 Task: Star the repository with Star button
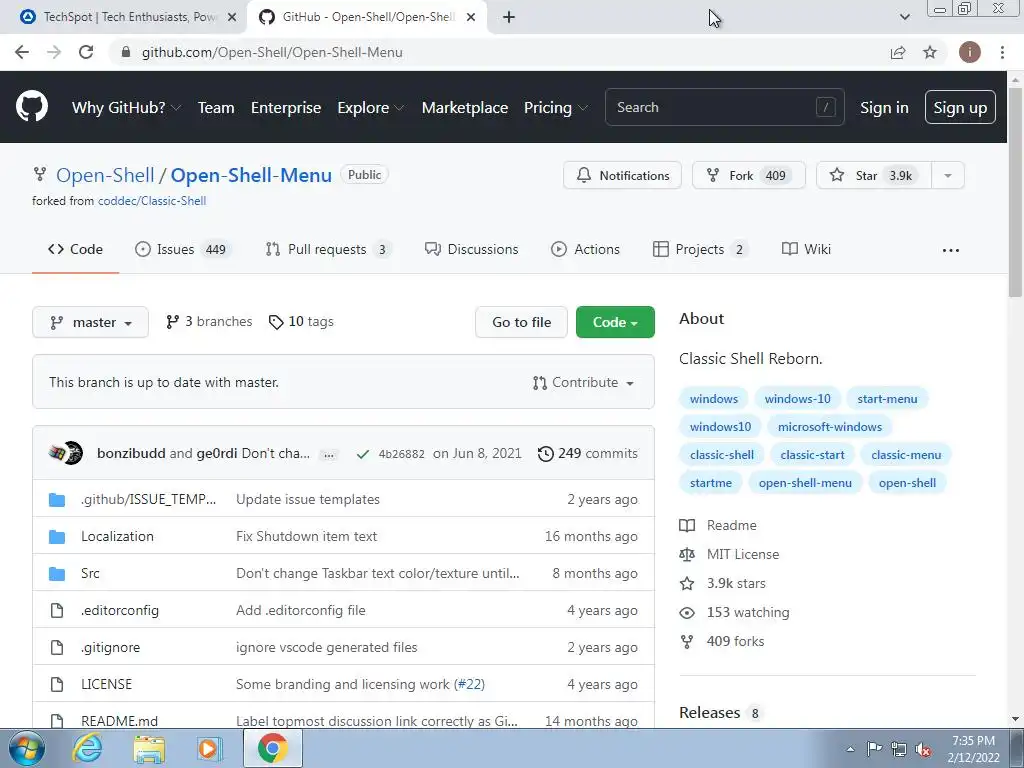[x=874, y=176]
